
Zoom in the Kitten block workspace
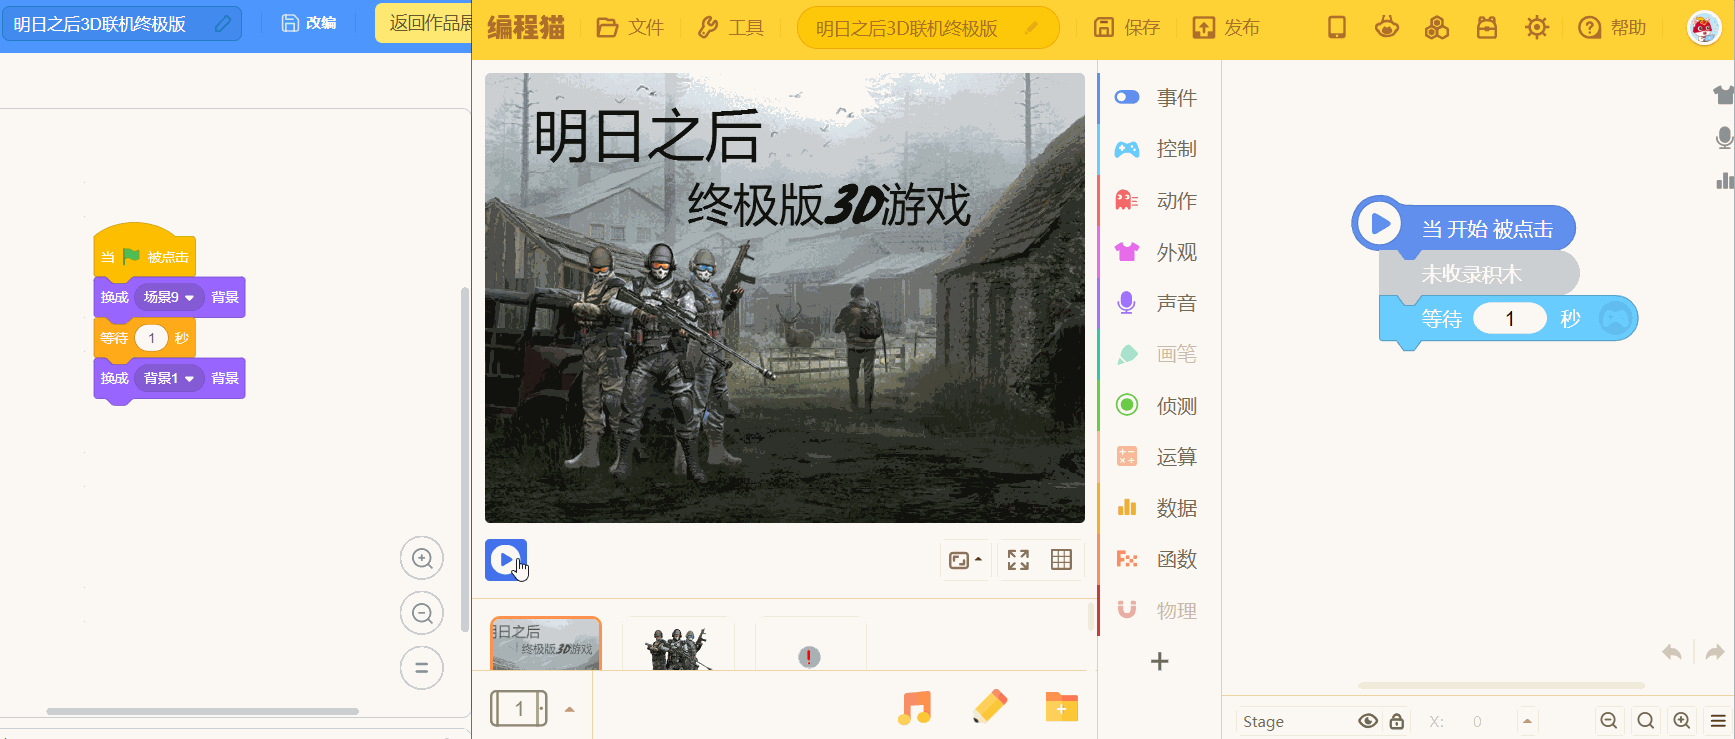(1682, 721)
